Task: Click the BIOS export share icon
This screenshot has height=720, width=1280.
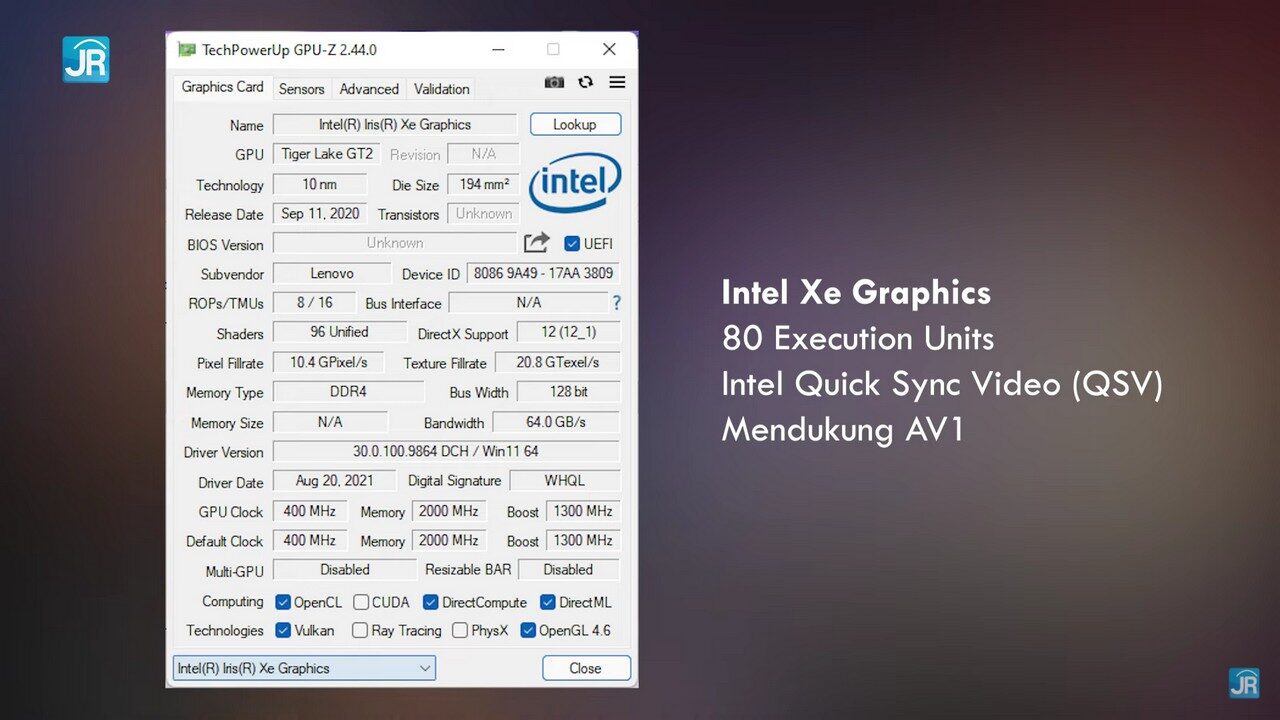Action: 537,243
